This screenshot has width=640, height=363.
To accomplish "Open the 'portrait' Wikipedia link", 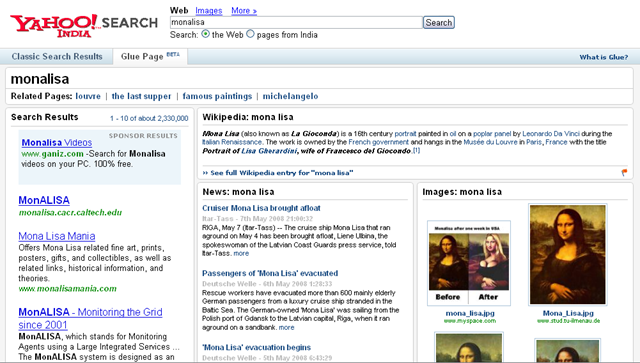I will [405, 134].
